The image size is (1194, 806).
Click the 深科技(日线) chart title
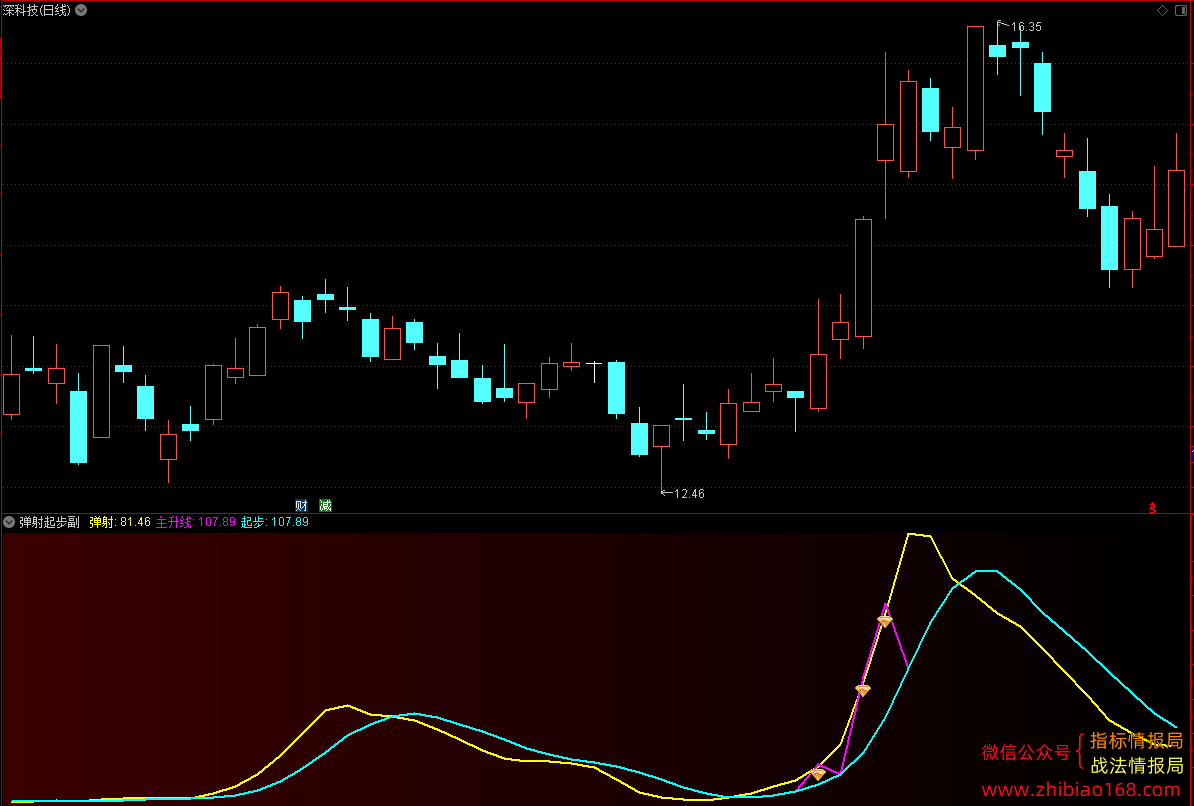pos(37,11)
